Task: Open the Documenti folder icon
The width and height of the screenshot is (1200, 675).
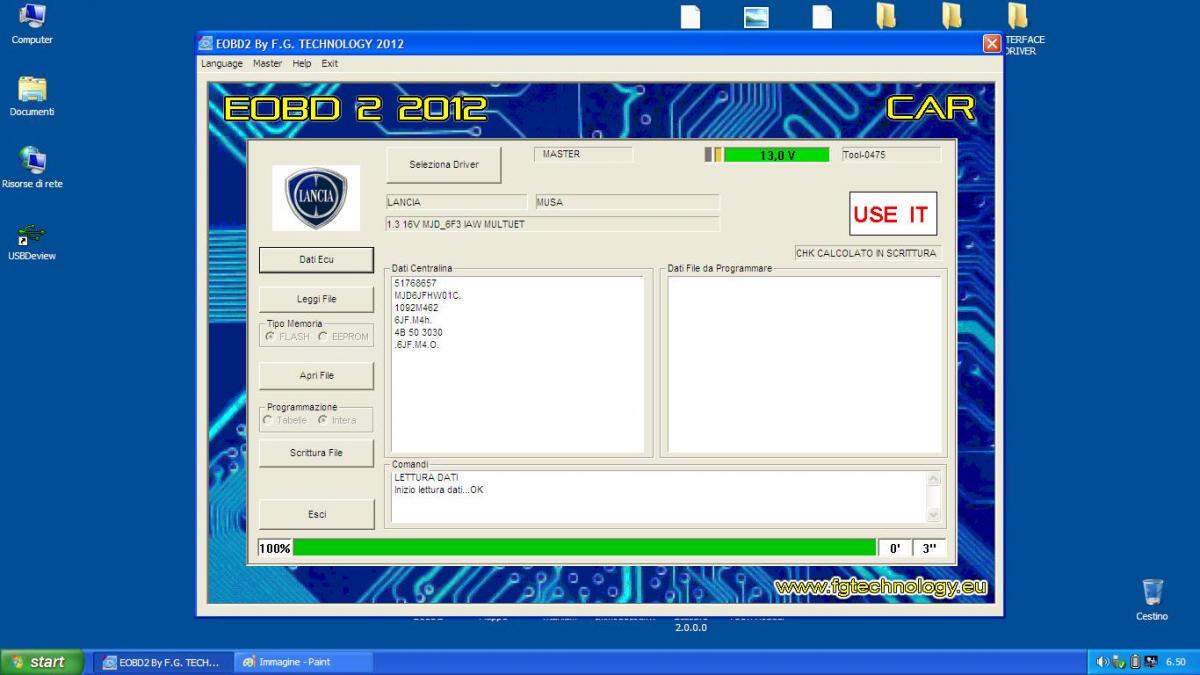Action: click(32, 89)
